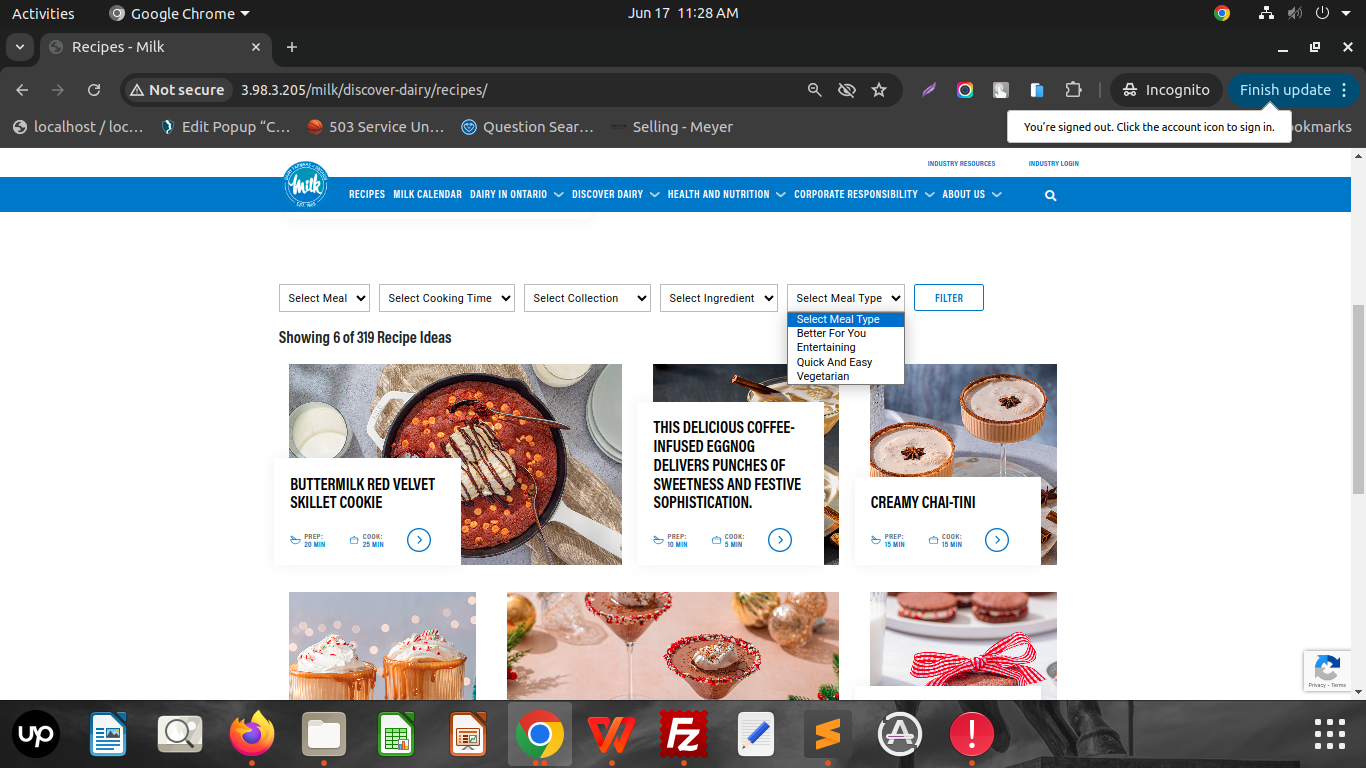The height and width of the screenshot is (768, 1366).
Task: Click the Milk logo in the site header
Action: point(305,184)
